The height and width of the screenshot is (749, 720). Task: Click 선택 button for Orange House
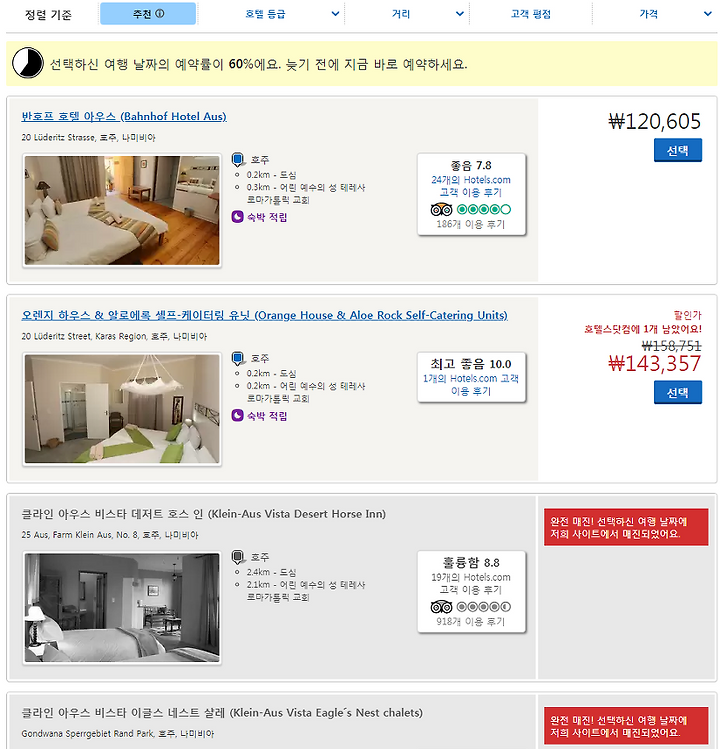[677, 393]
